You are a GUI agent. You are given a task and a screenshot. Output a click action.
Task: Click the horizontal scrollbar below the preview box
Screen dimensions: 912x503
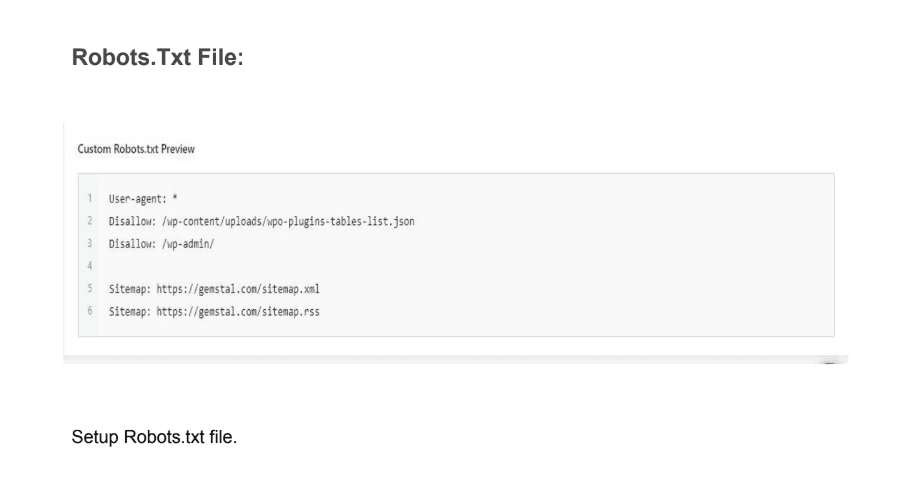[x=455, y=359]
